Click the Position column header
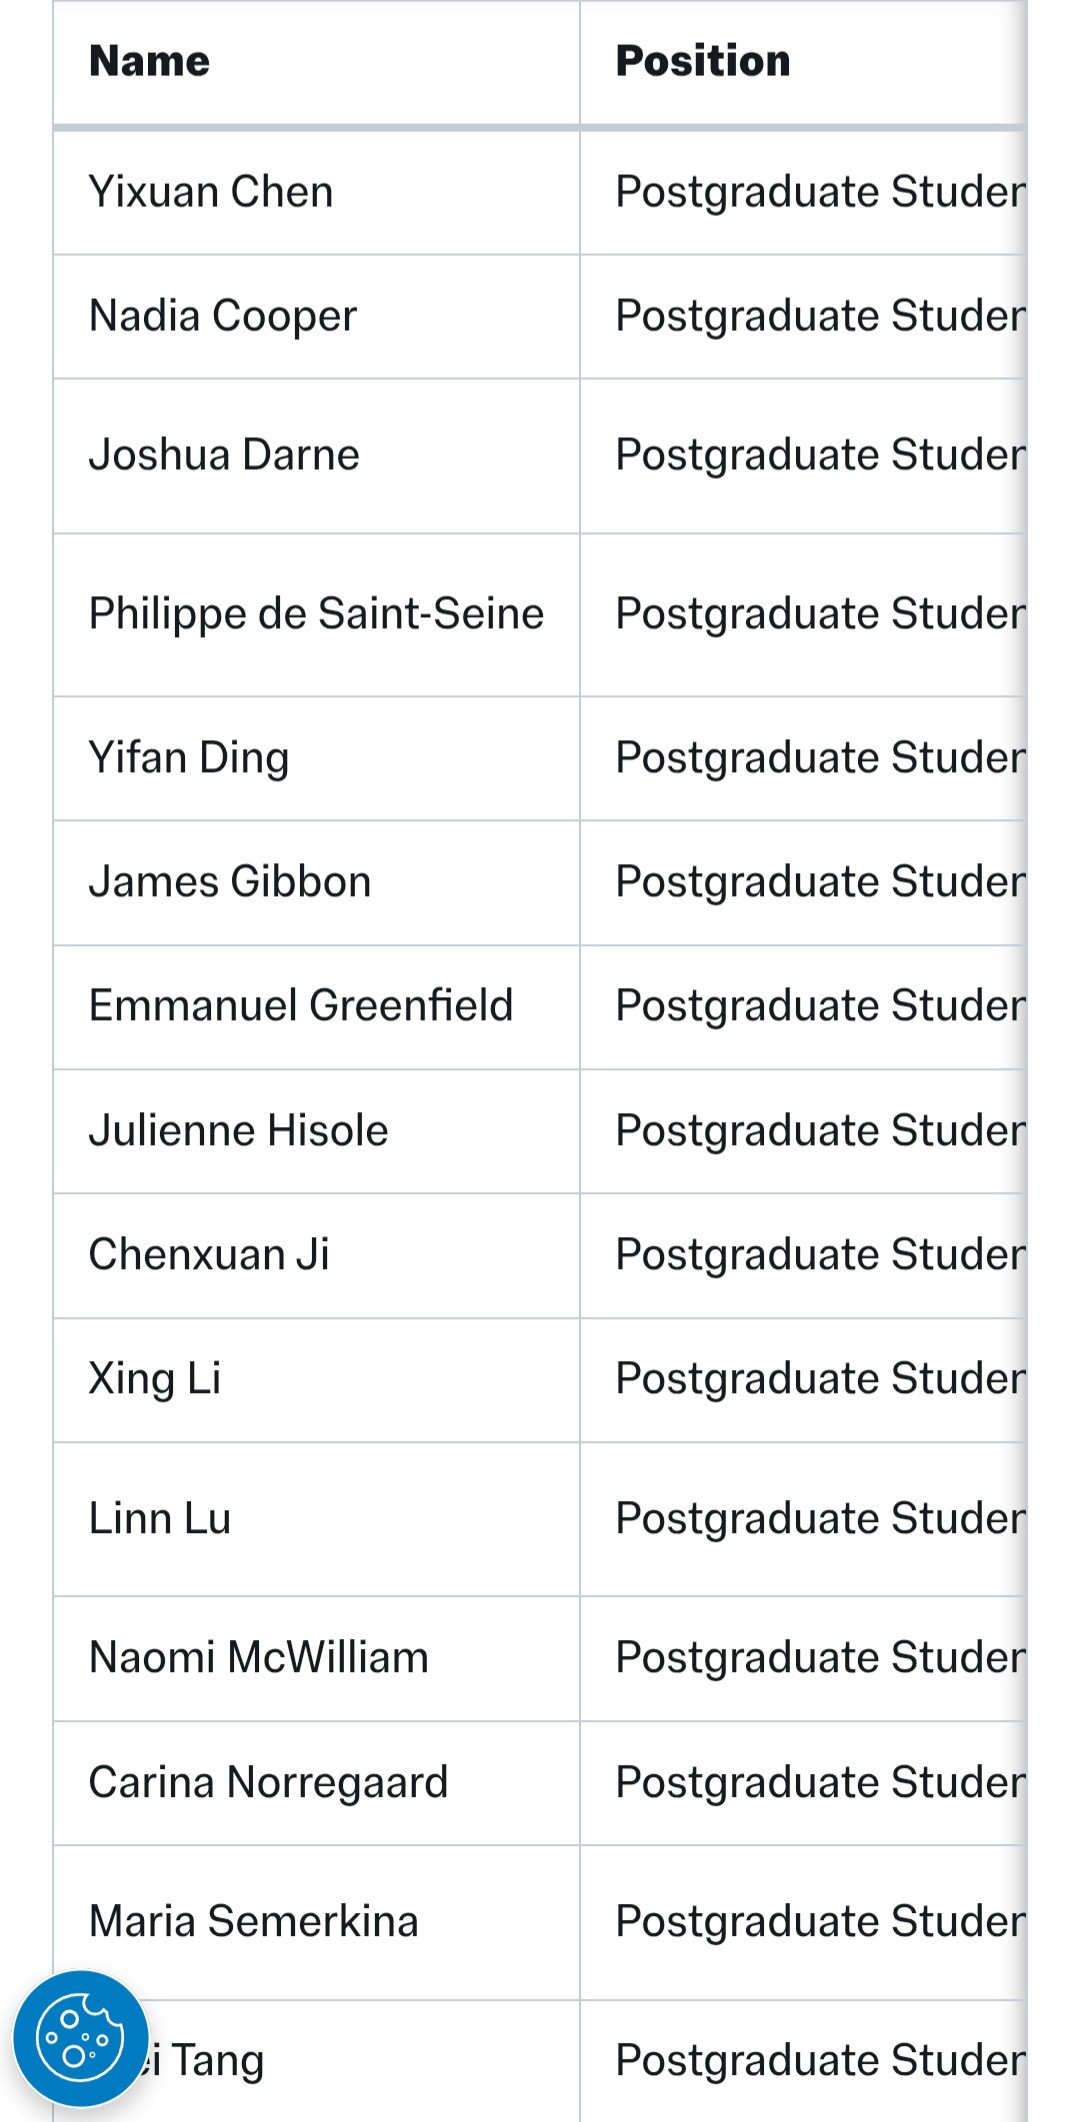 click(x=702, y=62)
